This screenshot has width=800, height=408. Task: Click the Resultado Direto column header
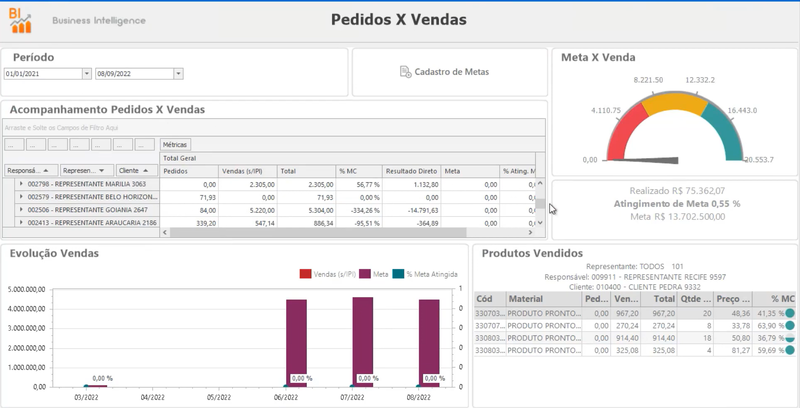click(x=411, y=171)
